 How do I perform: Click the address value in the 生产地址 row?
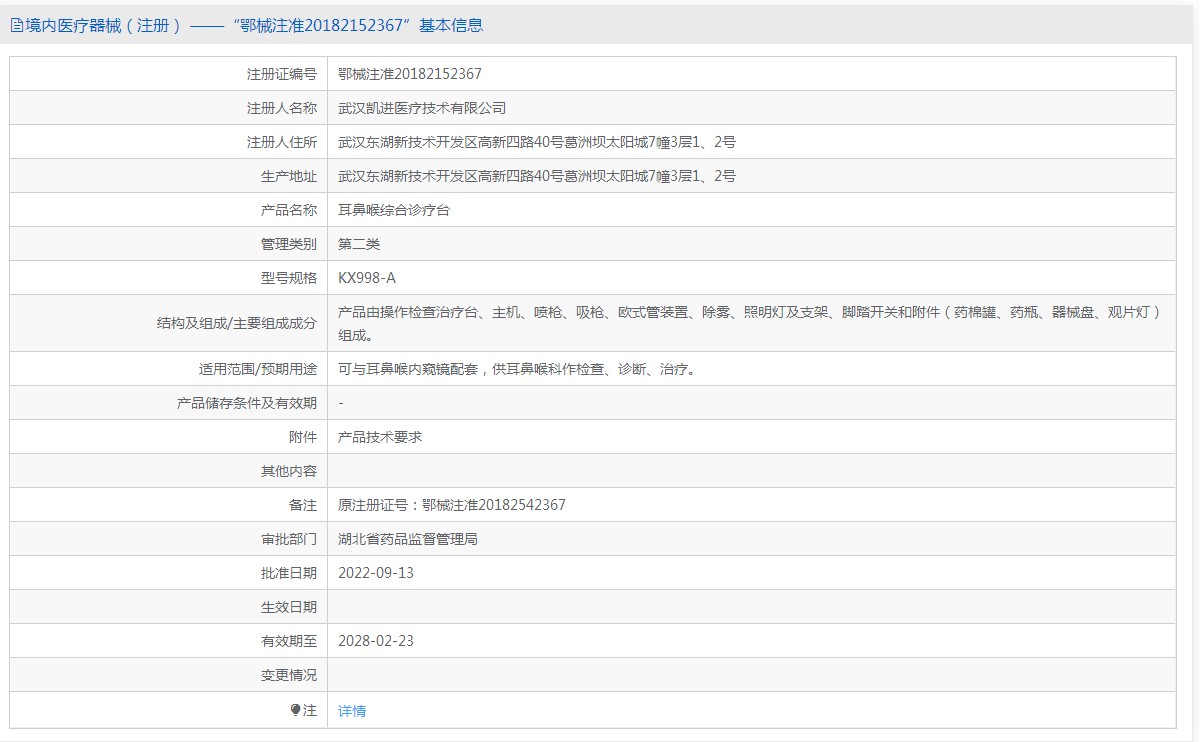(537, 176)
